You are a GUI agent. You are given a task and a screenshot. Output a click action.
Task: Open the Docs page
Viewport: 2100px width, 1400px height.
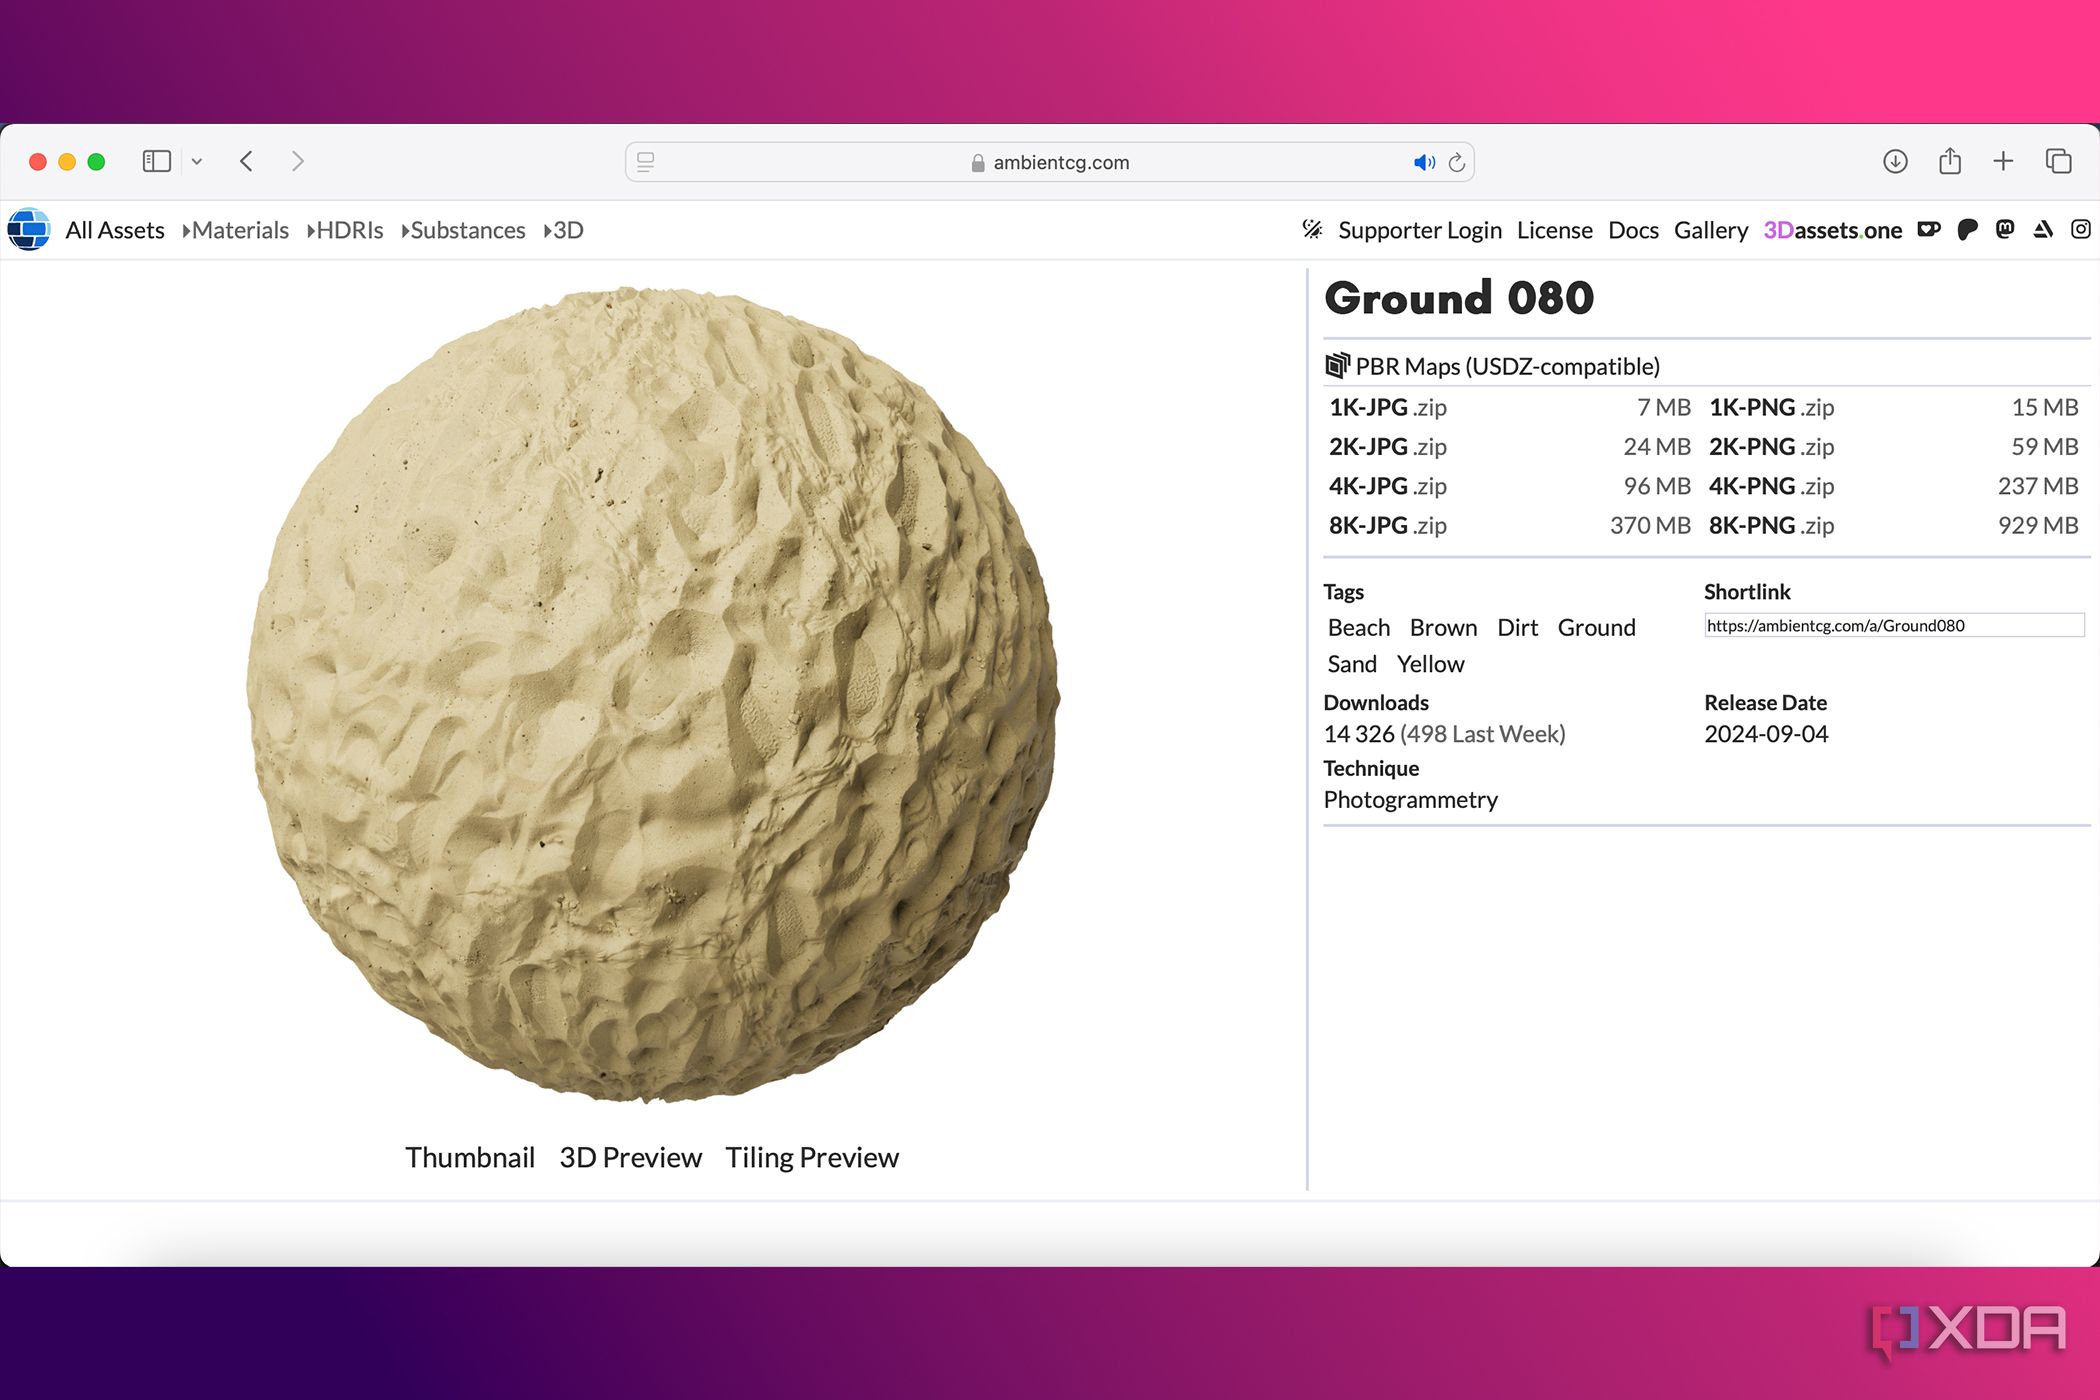point(1633,230)
